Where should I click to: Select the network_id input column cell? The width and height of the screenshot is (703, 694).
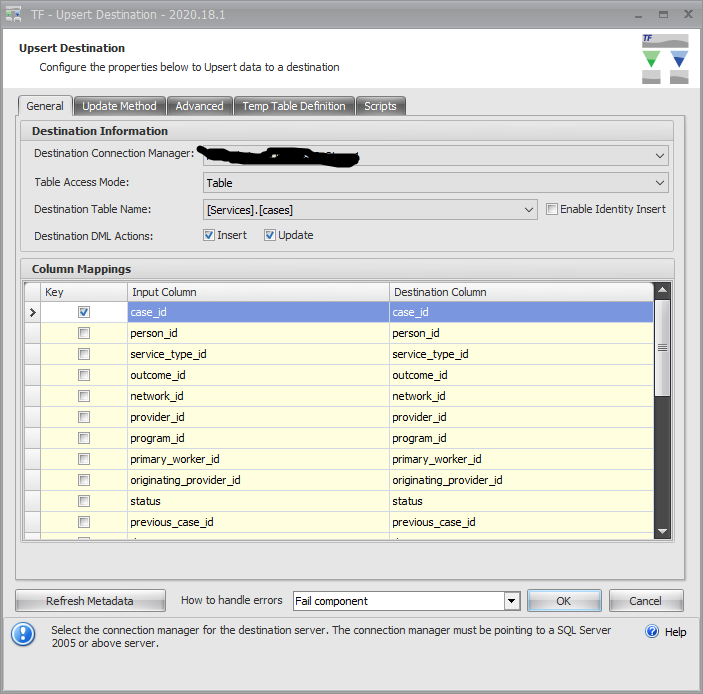258,396
